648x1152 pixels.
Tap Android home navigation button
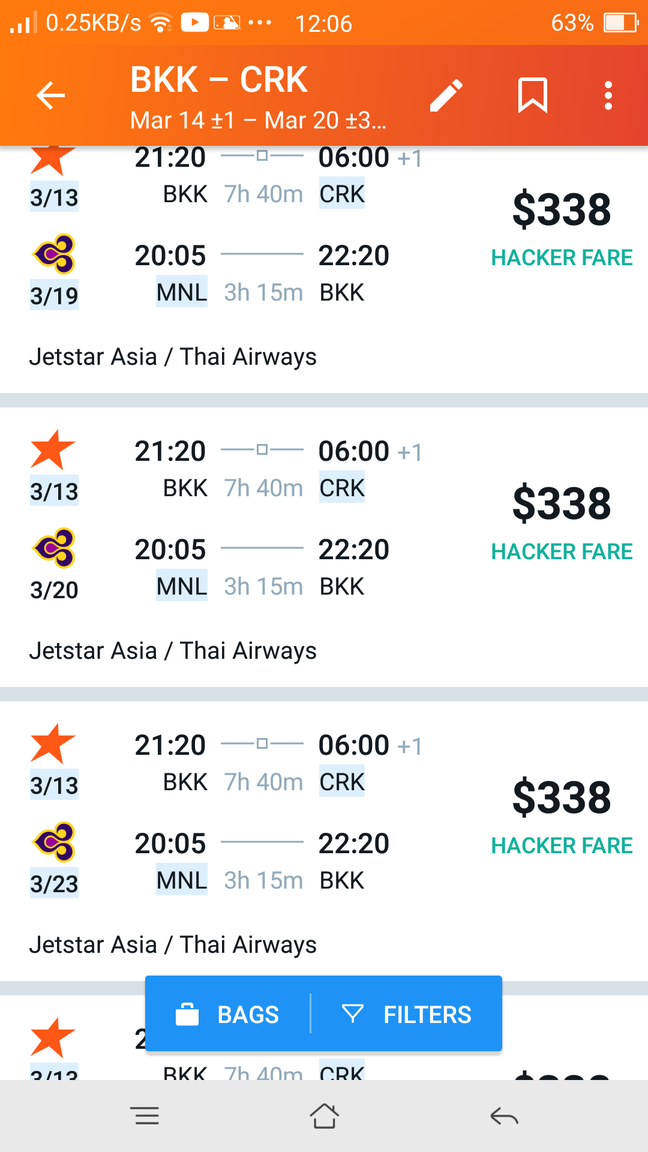pos(324,1116)
